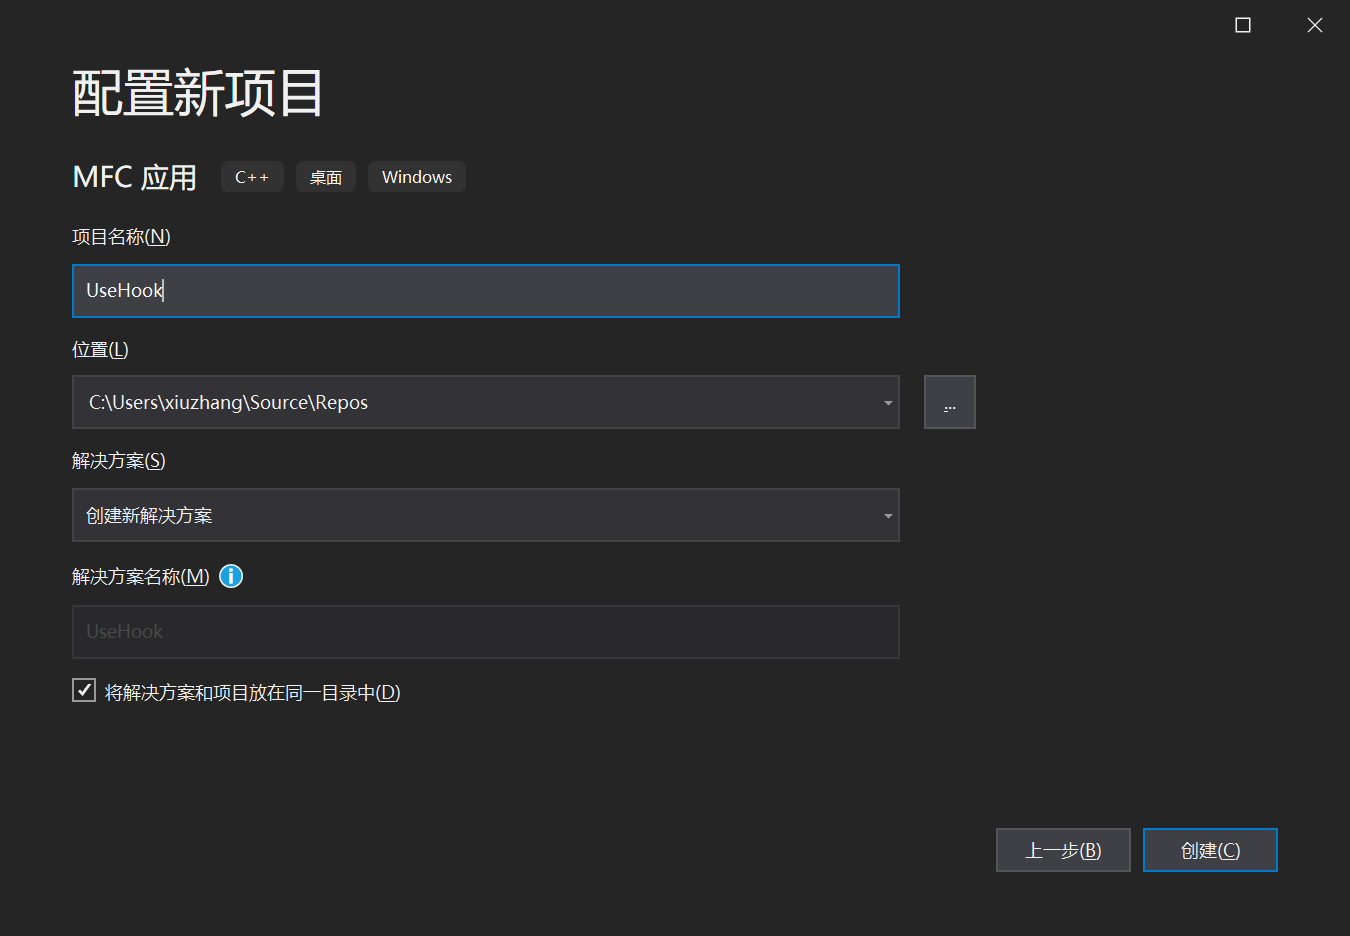Image resolution: width=1350 pixels, height=936 pixels.
Task: Click the 创建(C) create button
Action: tap(1210, 850)
